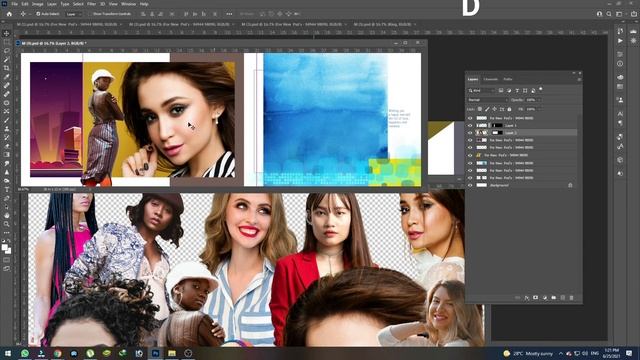640x360 pixels.
Task: Select the Crop tool
Action: pos(7,68)
